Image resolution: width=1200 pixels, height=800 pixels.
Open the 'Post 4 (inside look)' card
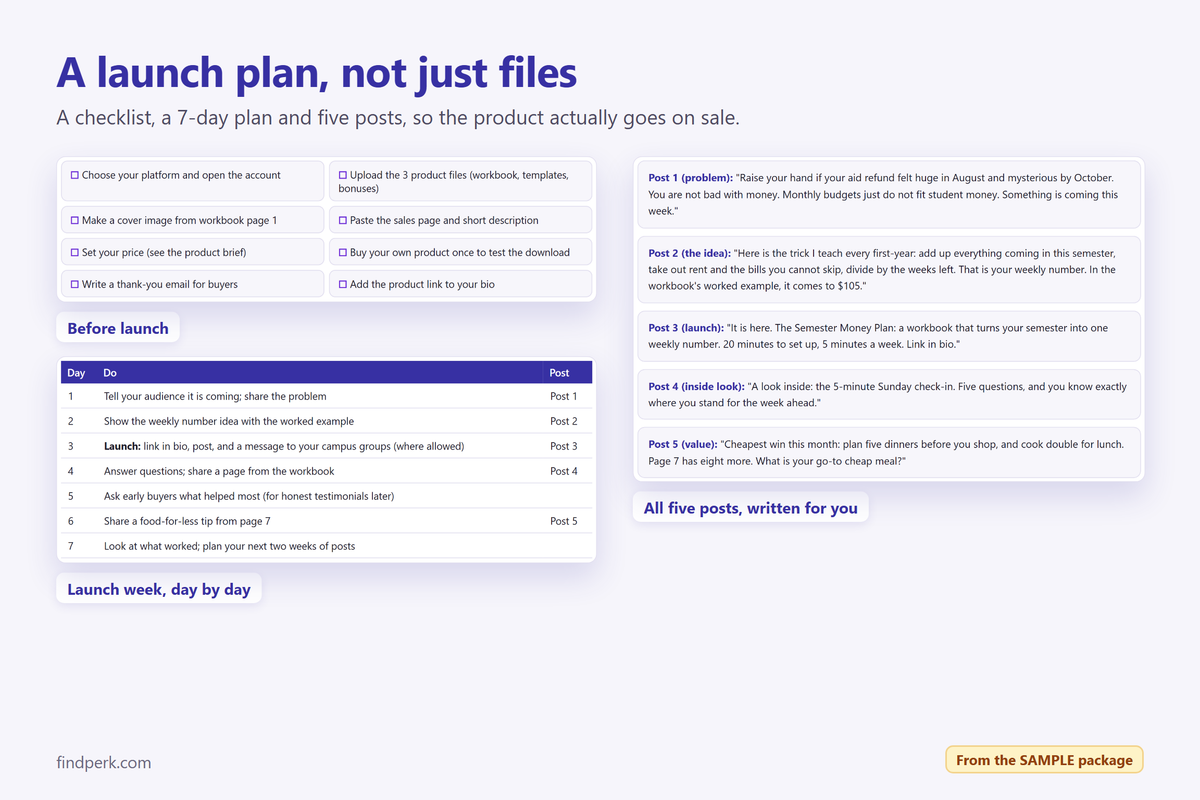(x=889, y=394)
